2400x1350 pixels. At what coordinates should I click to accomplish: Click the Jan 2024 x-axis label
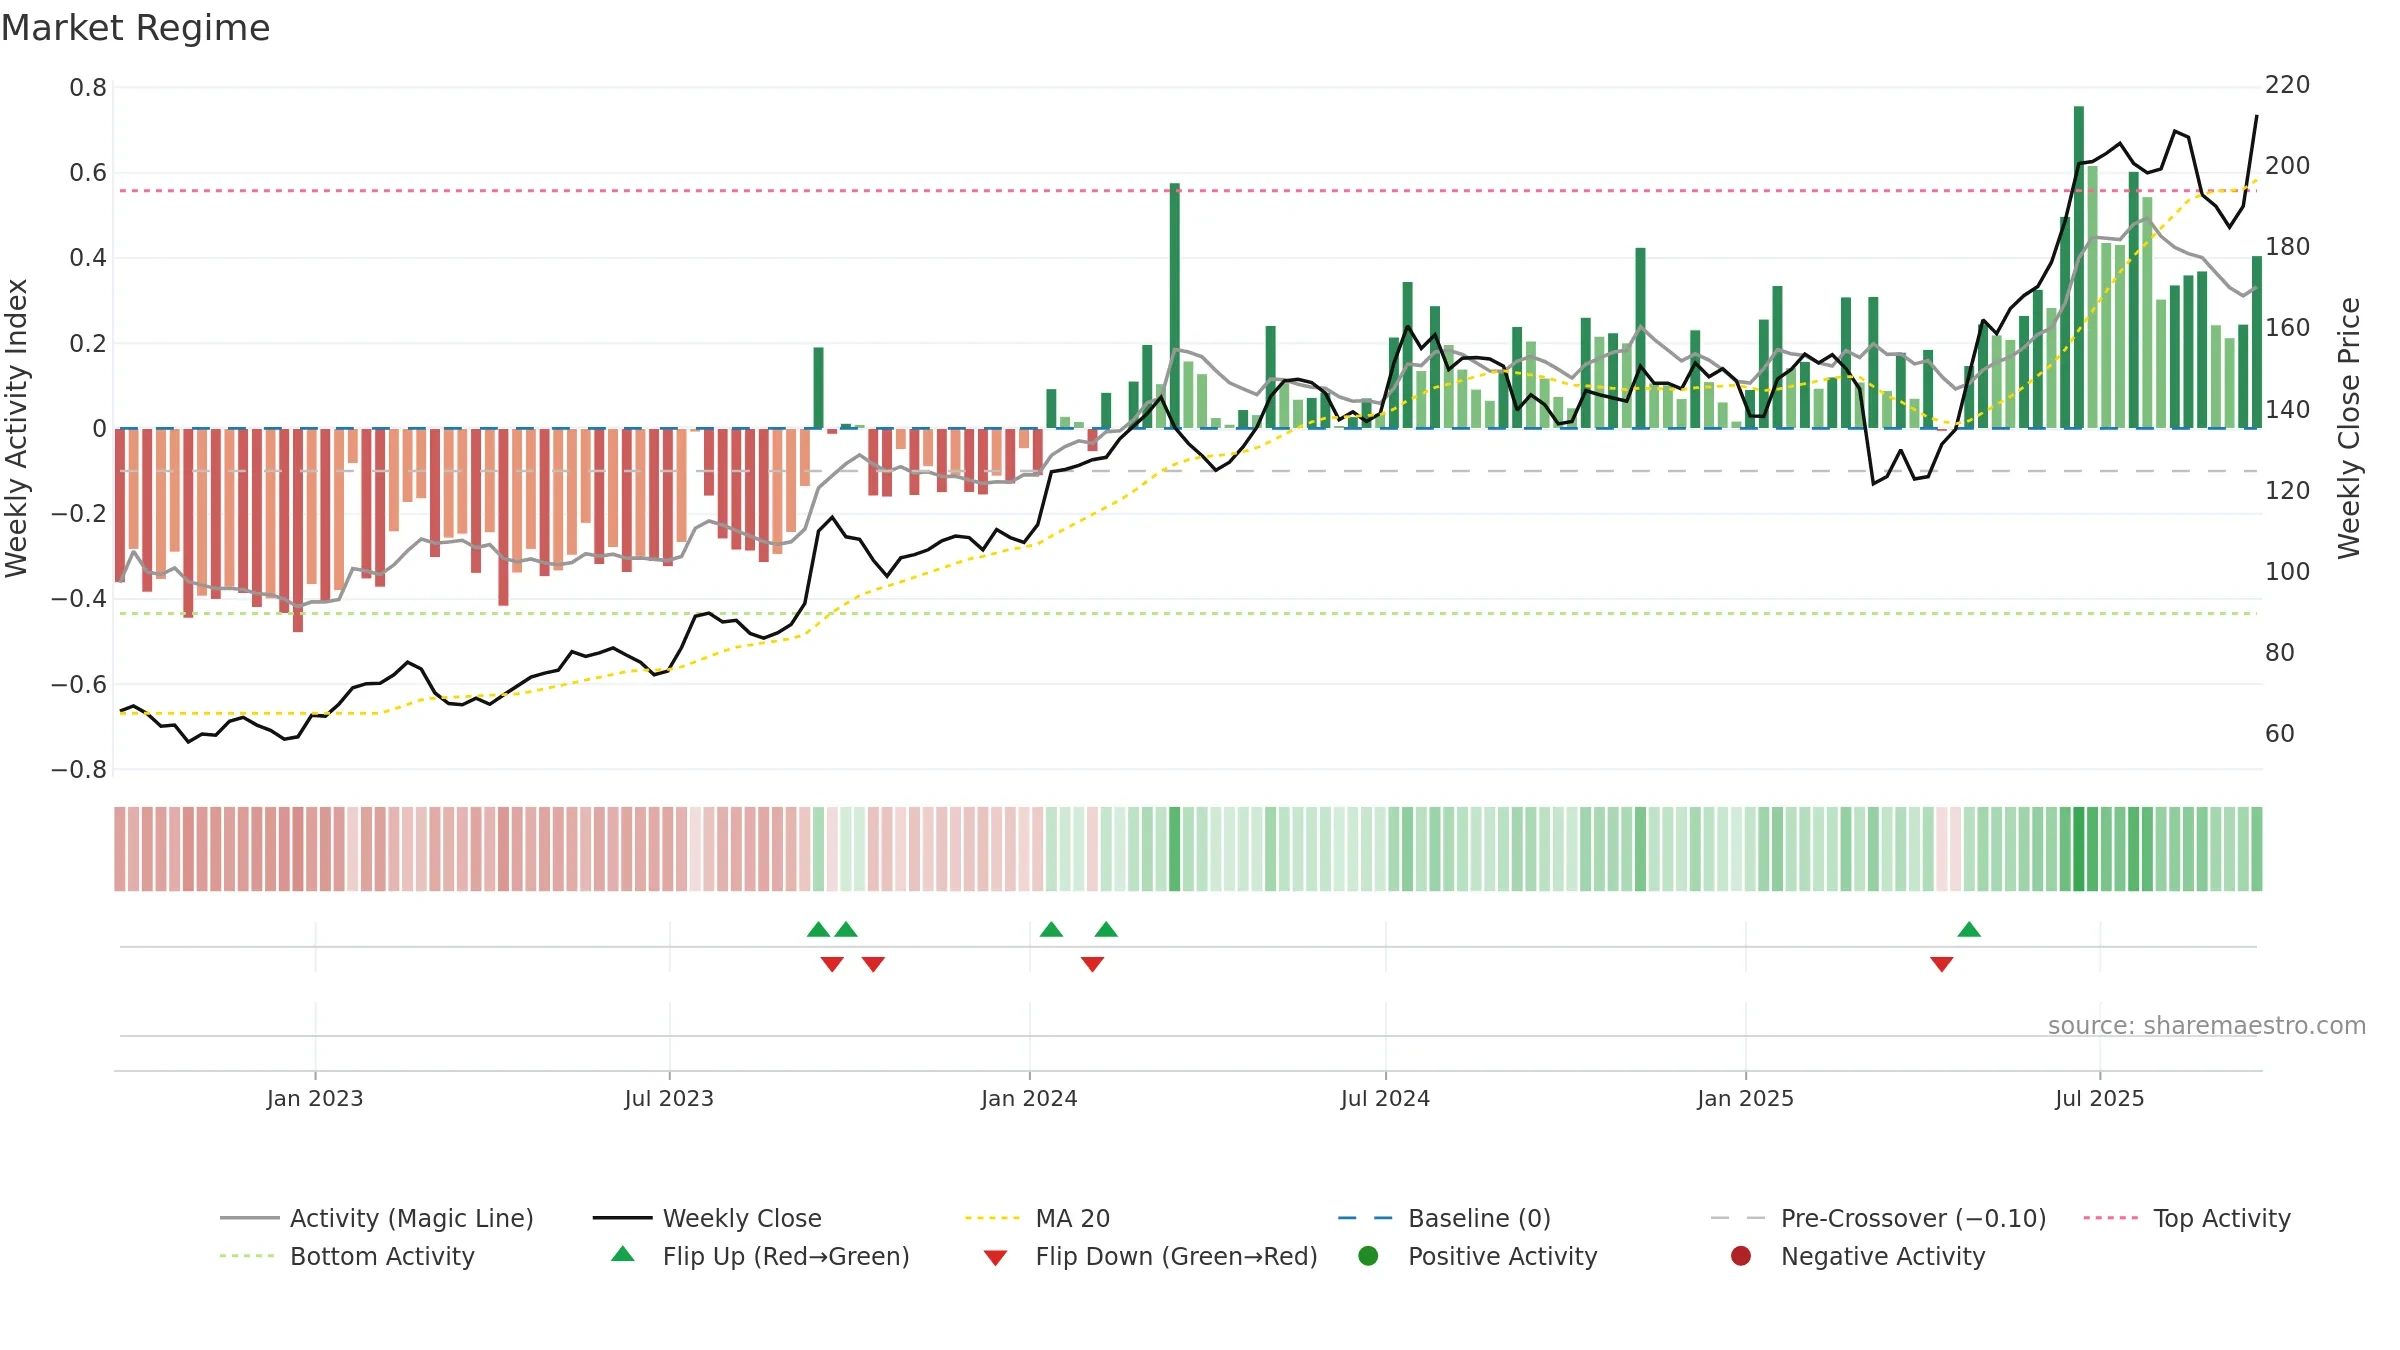pyautogui.click(x=1029, y=1099)
